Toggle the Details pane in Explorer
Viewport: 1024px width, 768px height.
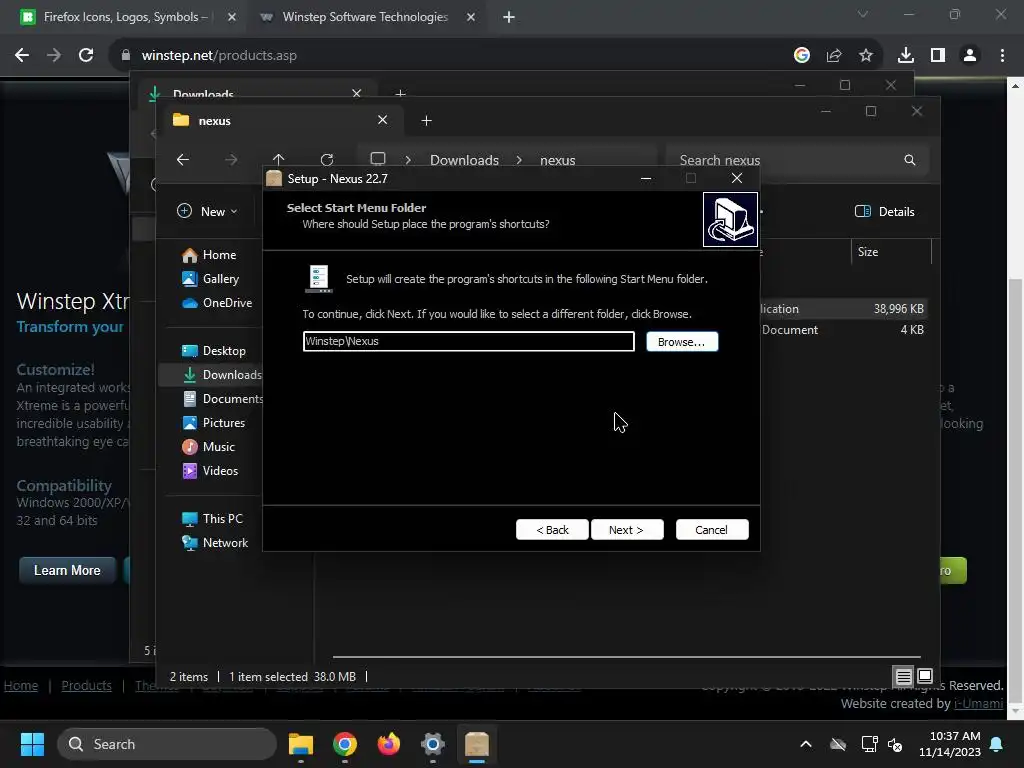click(885, 212)
